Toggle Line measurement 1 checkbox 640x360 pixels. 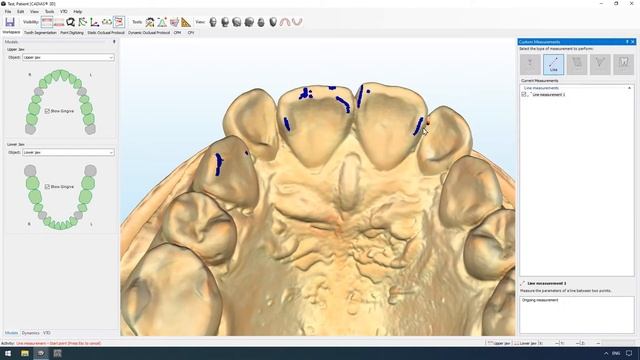click(x=524, y=94)
